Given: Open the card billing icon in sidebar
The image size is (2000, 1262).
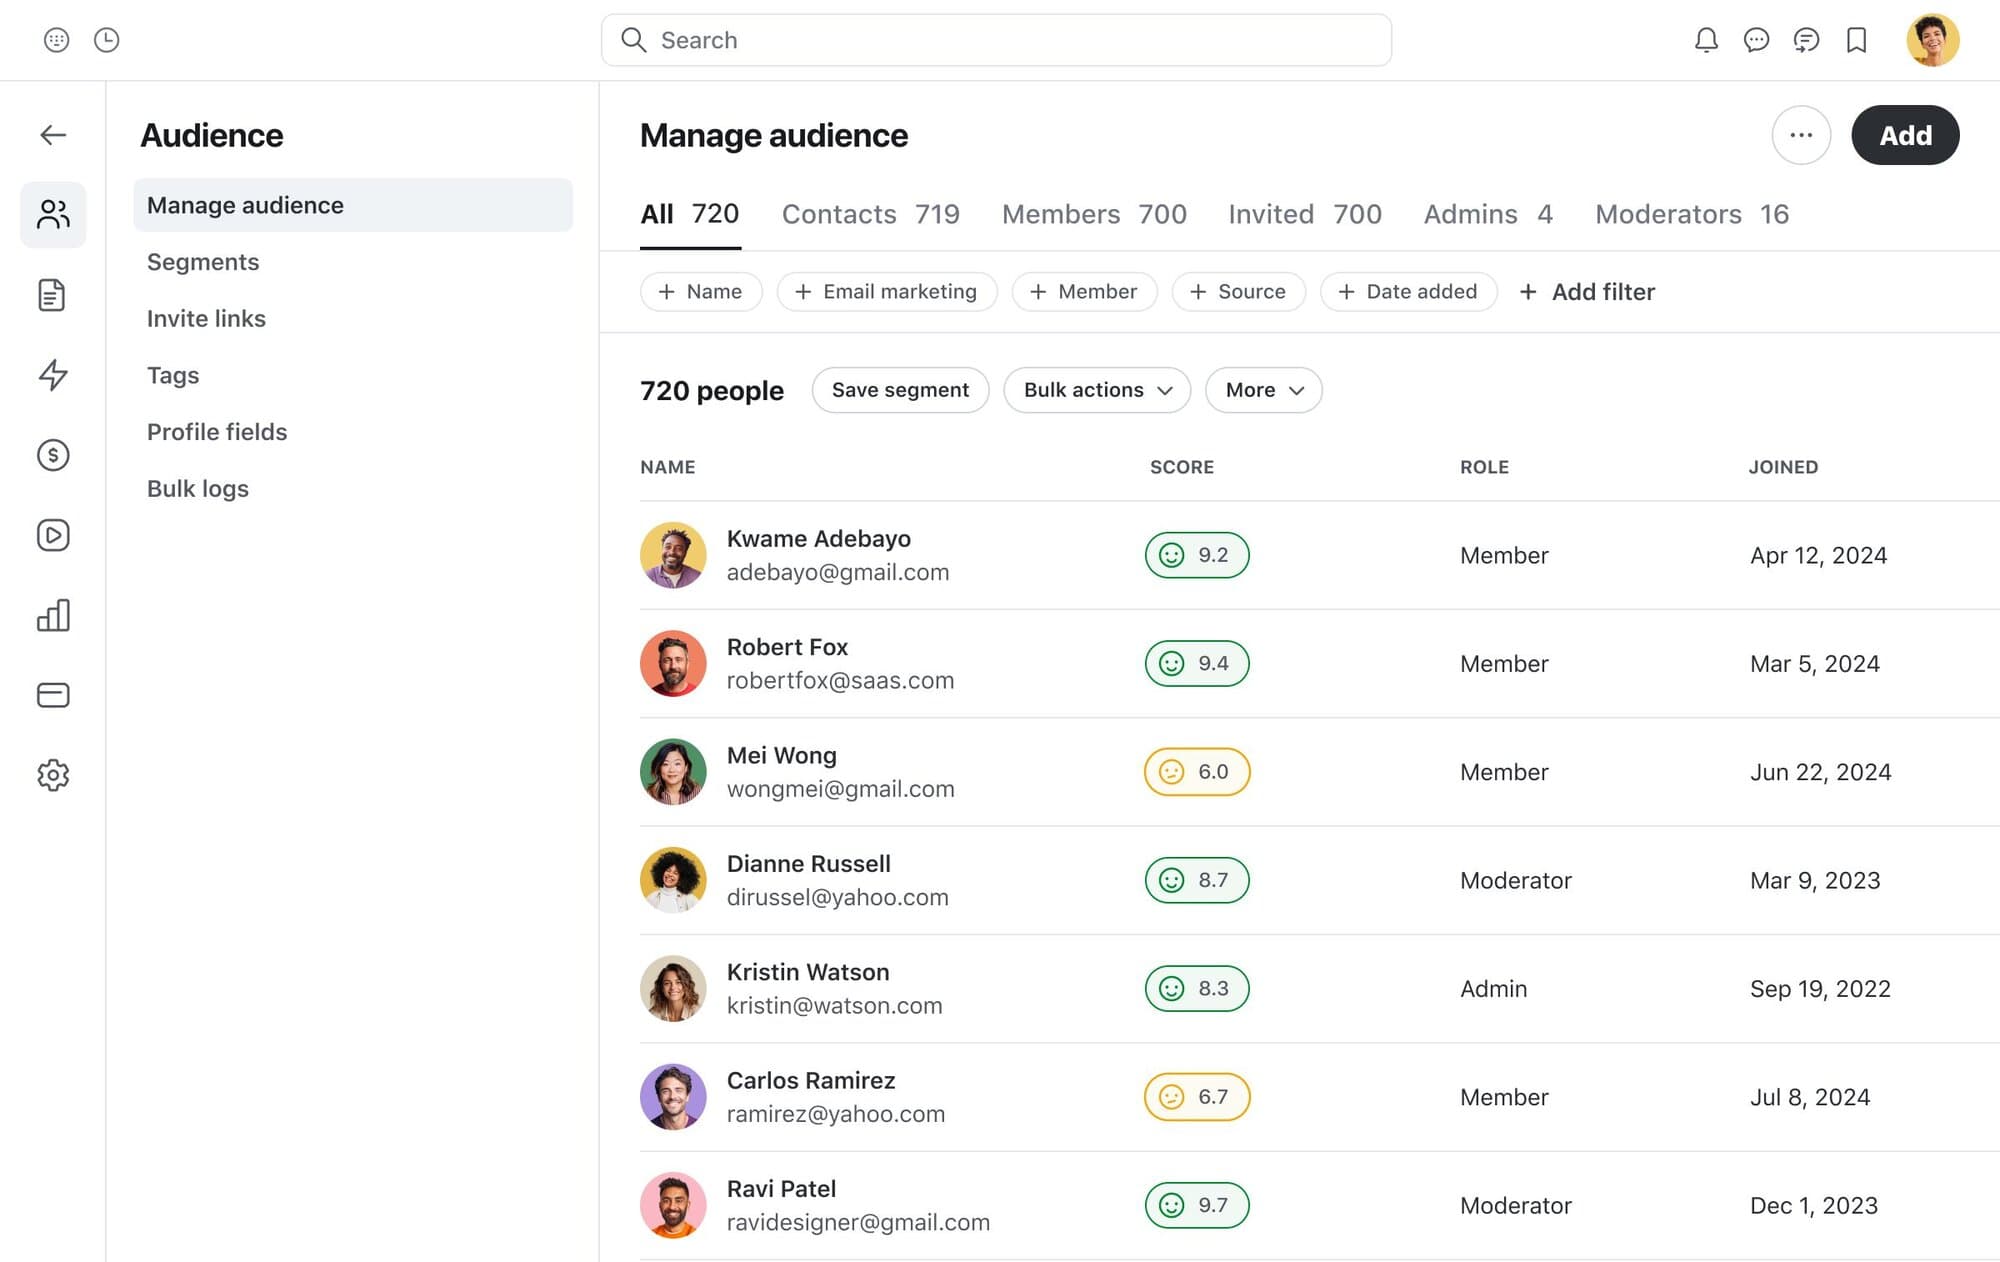Looking at the screenshot, I should click(53, 695).
